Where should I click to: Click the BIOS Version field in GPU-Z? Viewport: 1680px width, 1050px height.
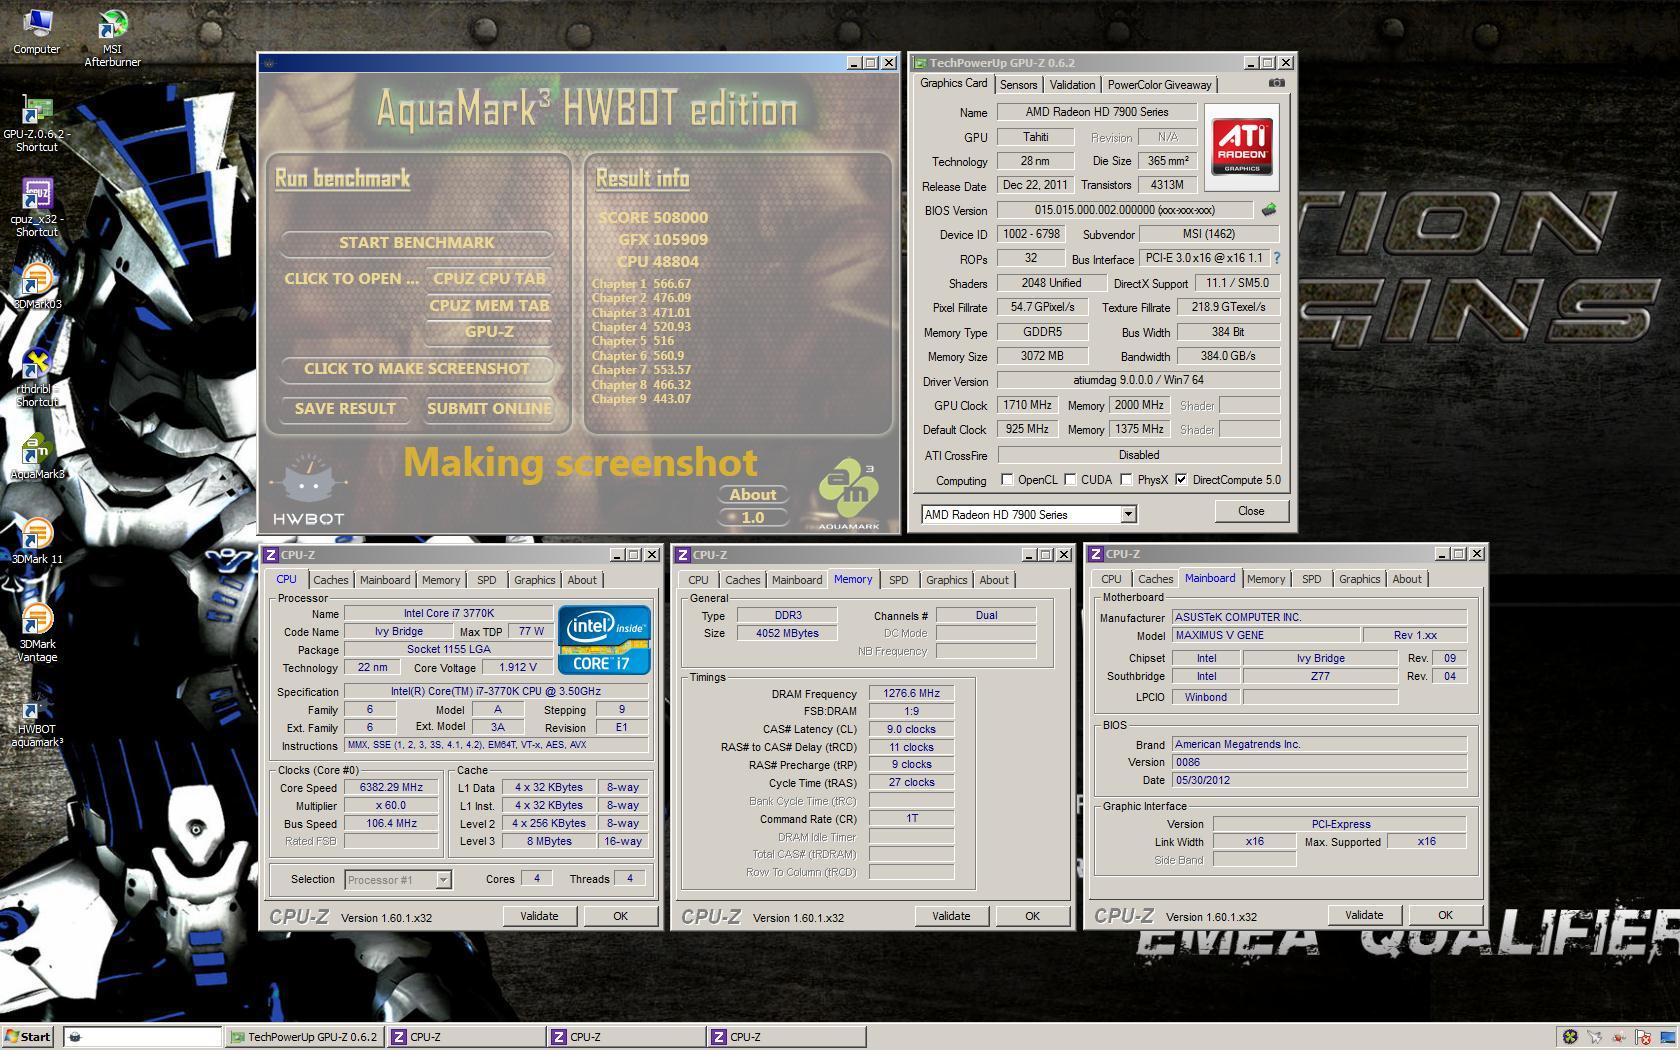click(1124, 211)
